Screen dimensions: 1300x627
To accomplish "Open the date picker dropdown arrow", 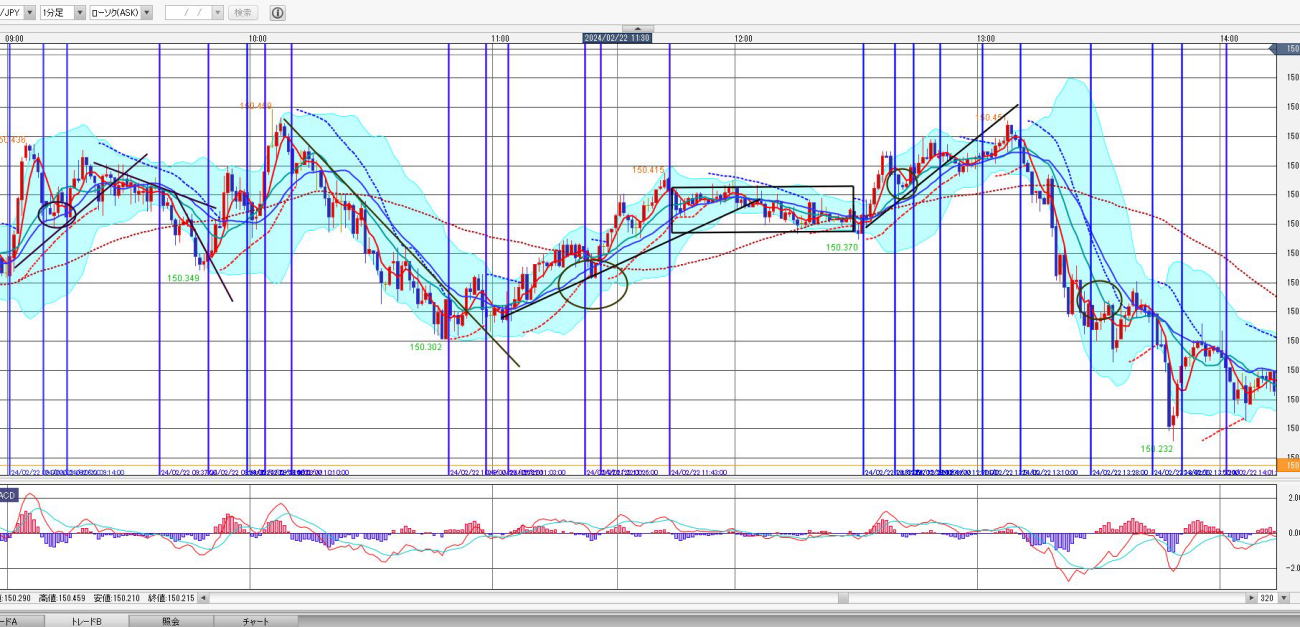I will coord(217,13).
